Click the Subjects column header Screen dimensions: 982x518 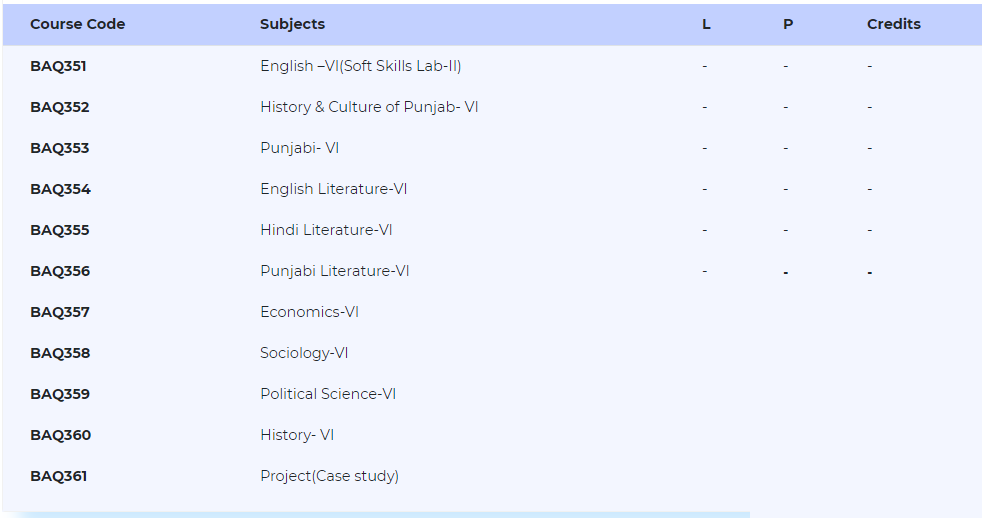(x=292, y=24)
